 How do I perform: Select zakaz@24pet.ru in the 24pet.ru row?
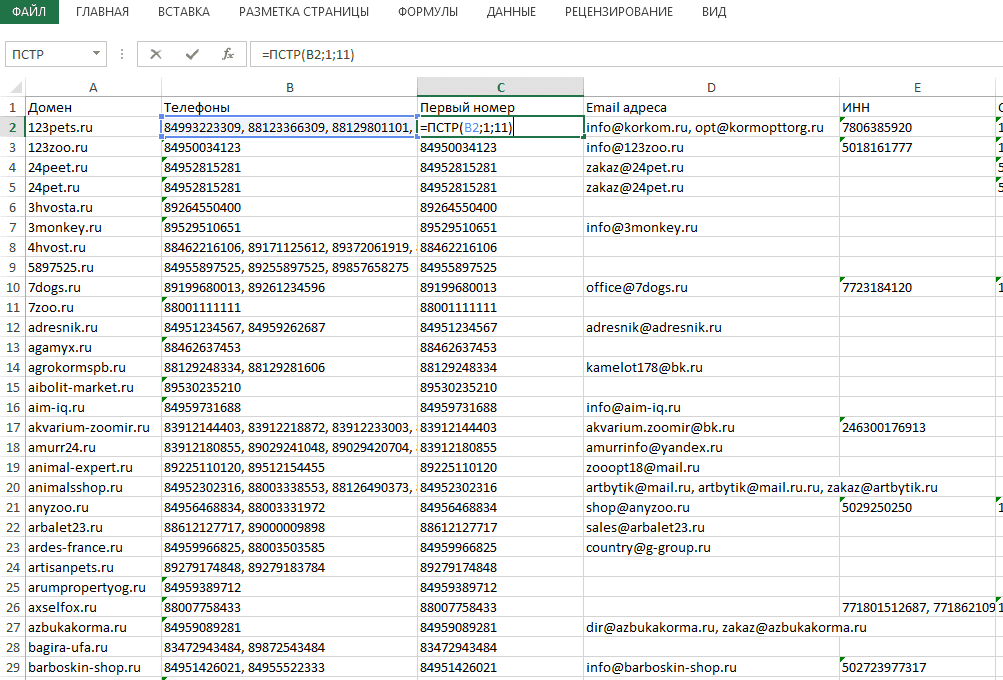tap(711, 187)
